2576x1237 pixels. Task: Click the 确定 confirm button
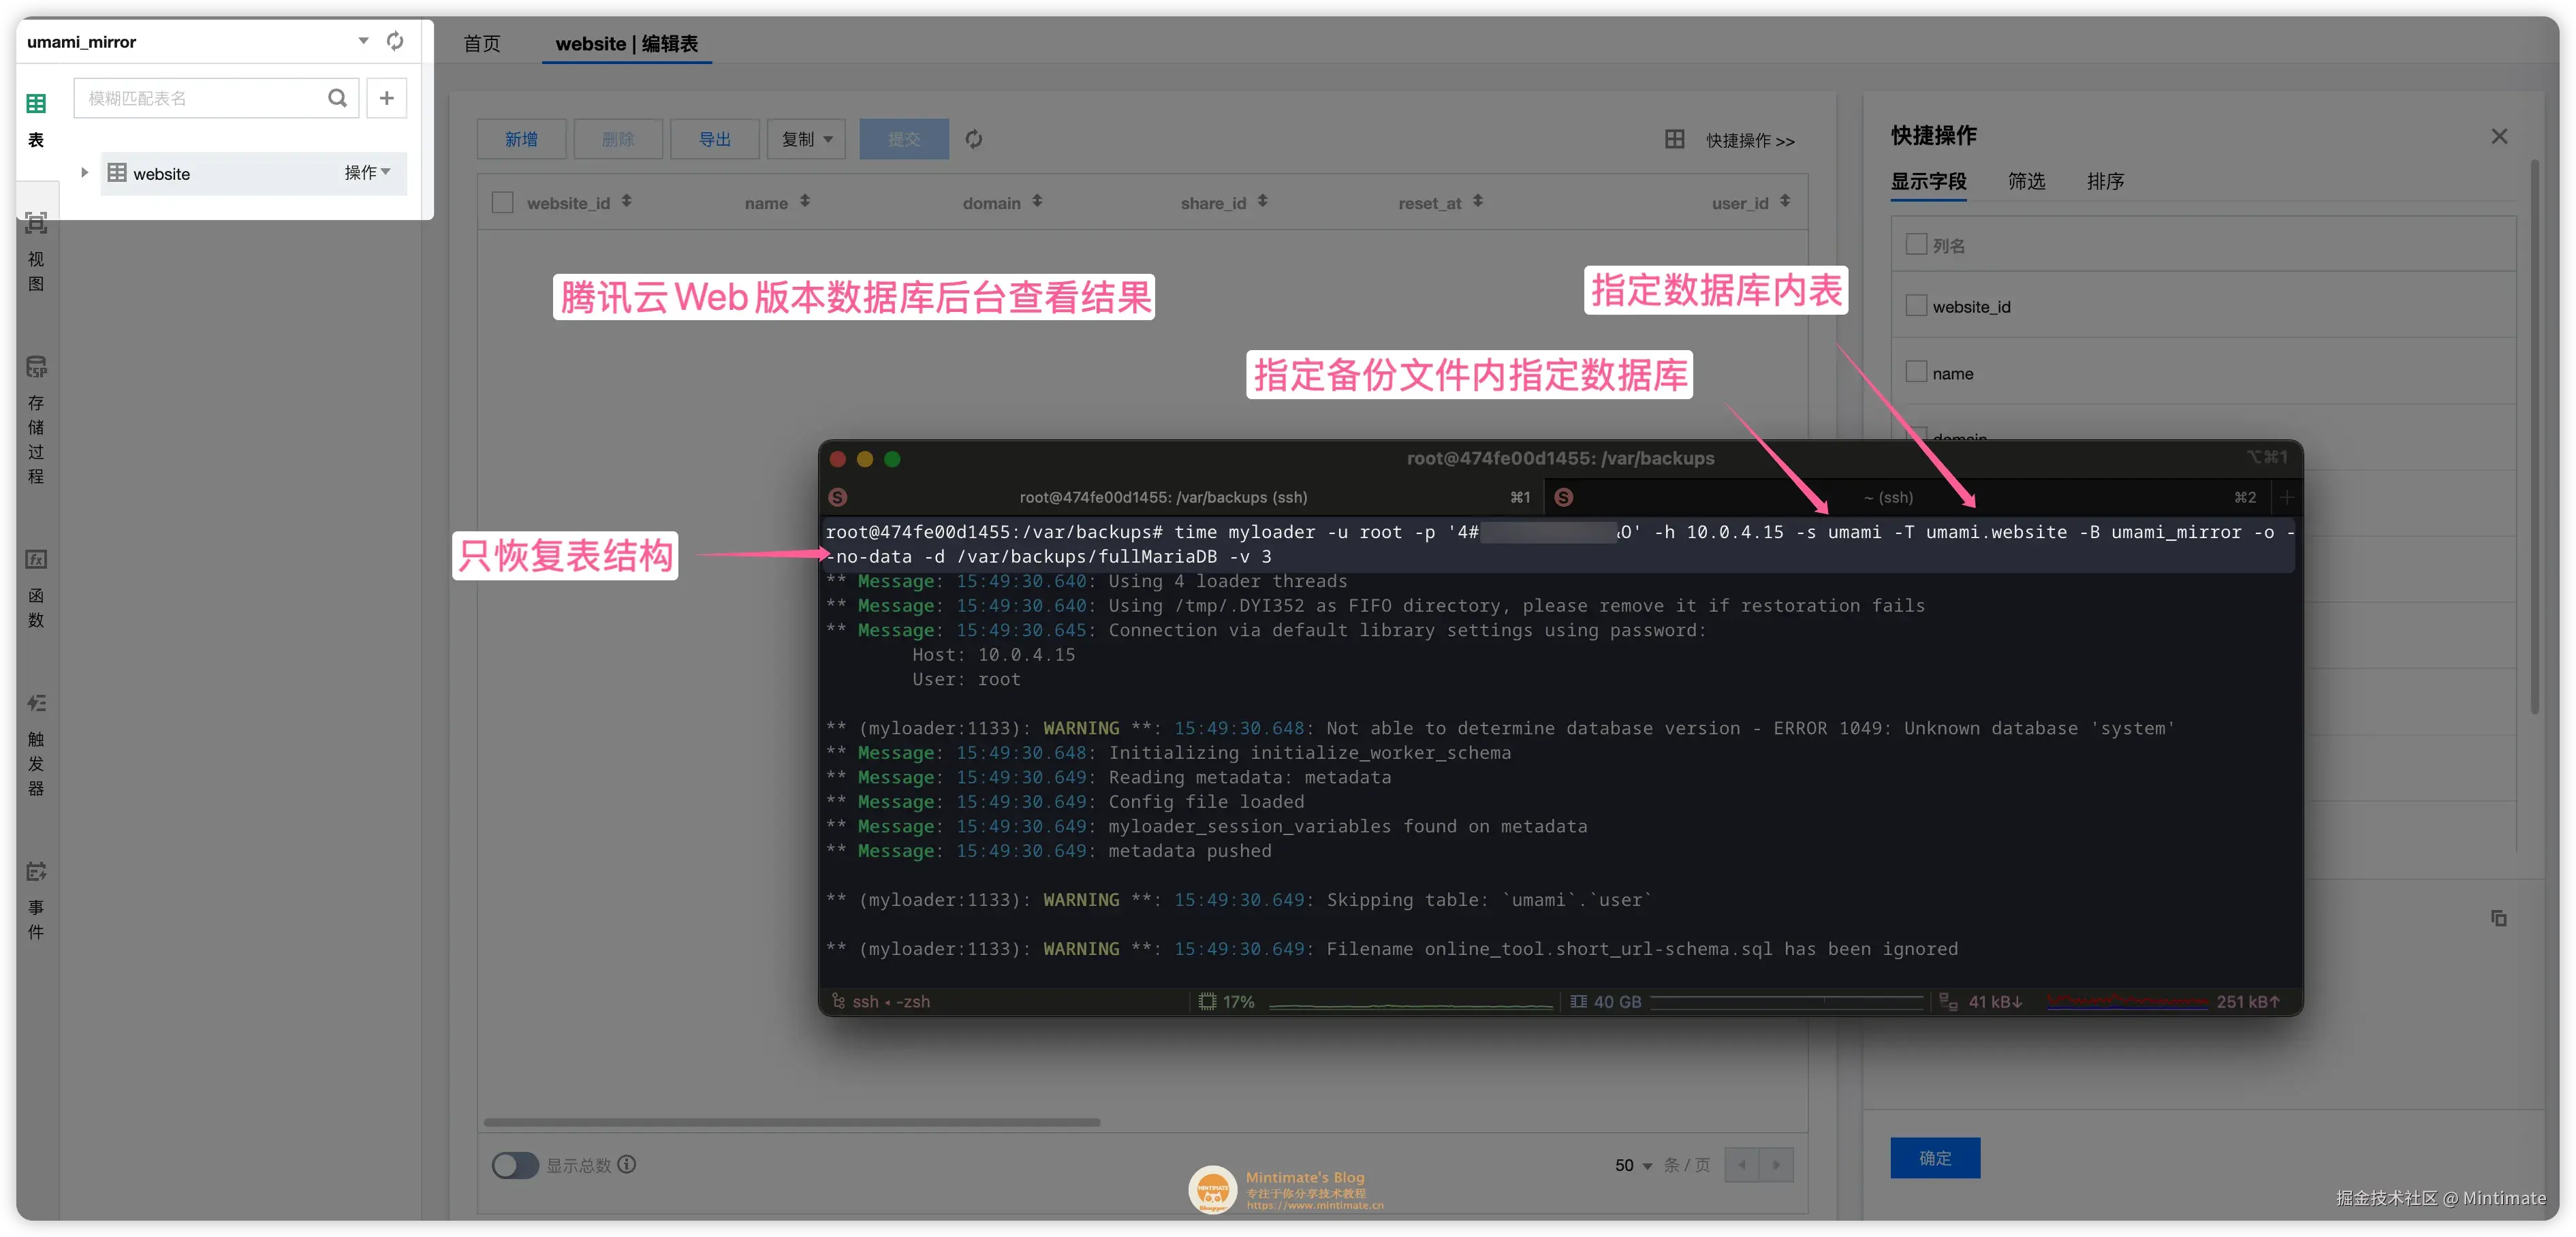coord(1934,1157)
